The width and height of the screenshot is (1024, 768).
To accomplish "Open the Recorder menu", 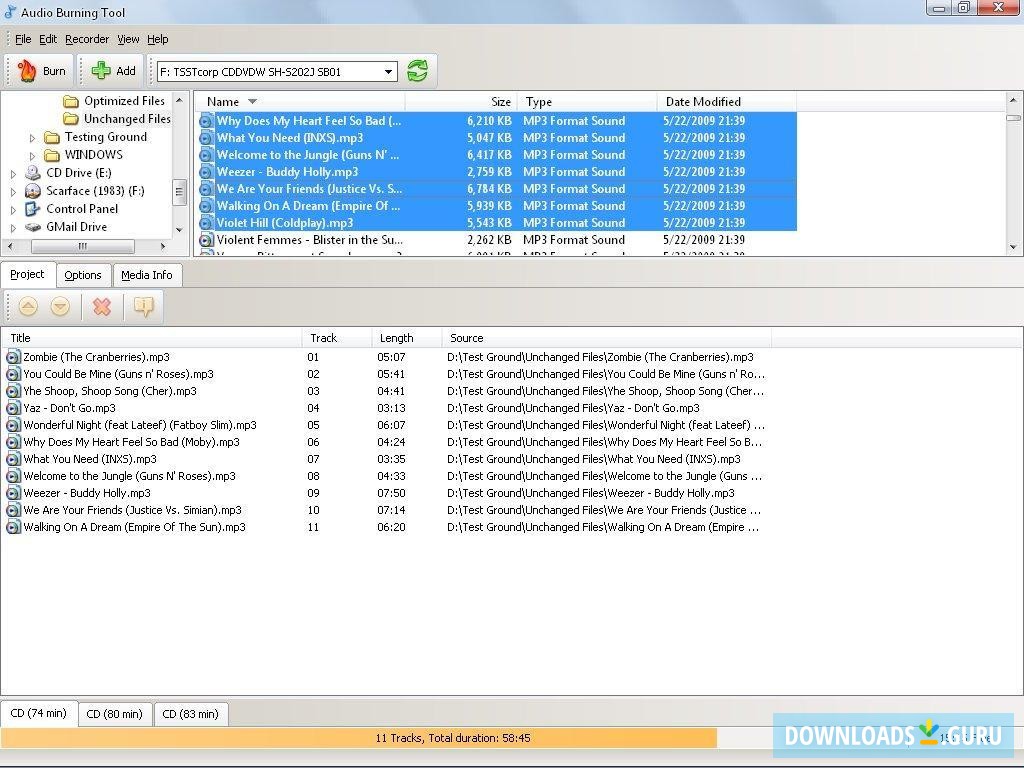I will (87, 39).
